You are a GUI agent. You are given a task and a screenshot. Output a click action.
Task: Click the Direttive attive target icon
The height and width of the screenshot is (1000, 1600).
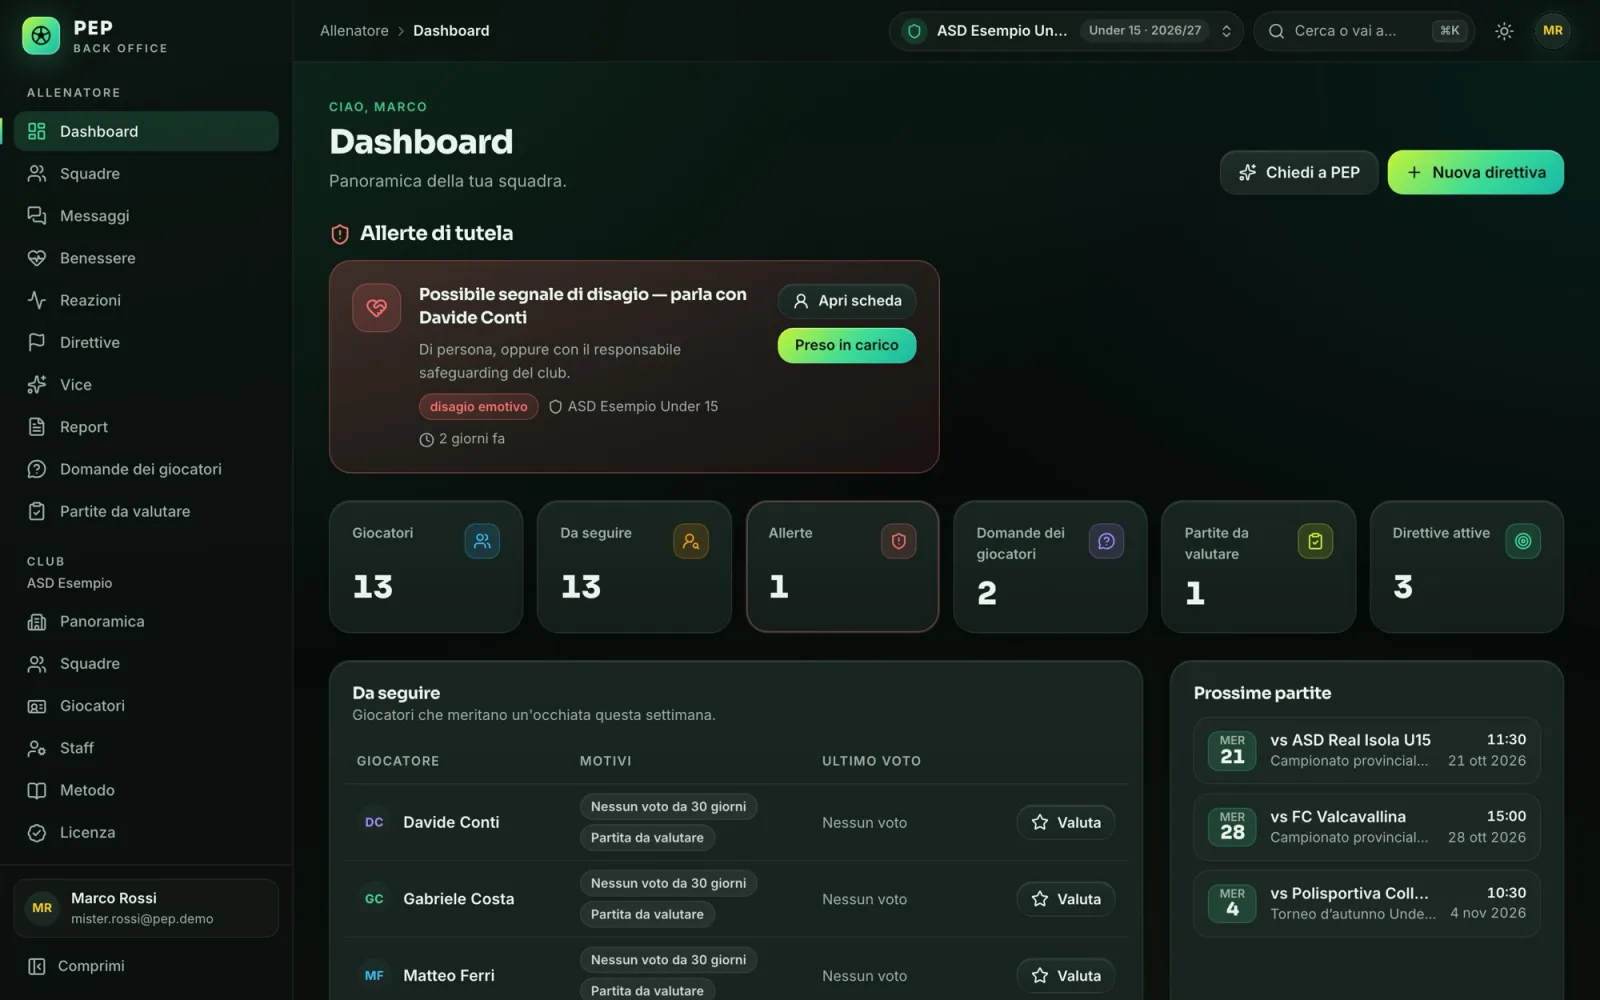(1523, 541)
